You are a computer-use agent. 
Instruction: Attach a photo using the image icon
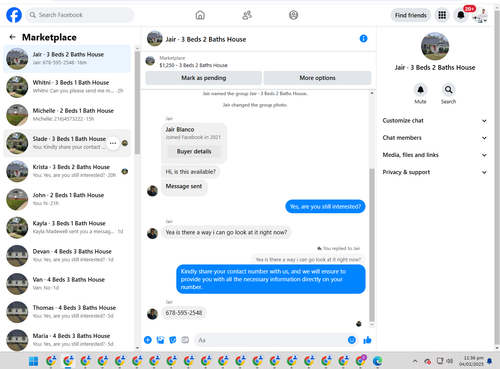(160, 340)
